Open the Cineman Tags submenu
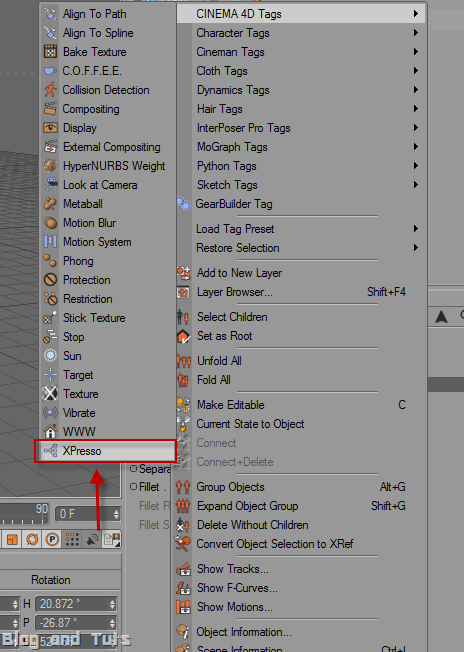This screenshot has height=652, width=464. tap(301, 52)
